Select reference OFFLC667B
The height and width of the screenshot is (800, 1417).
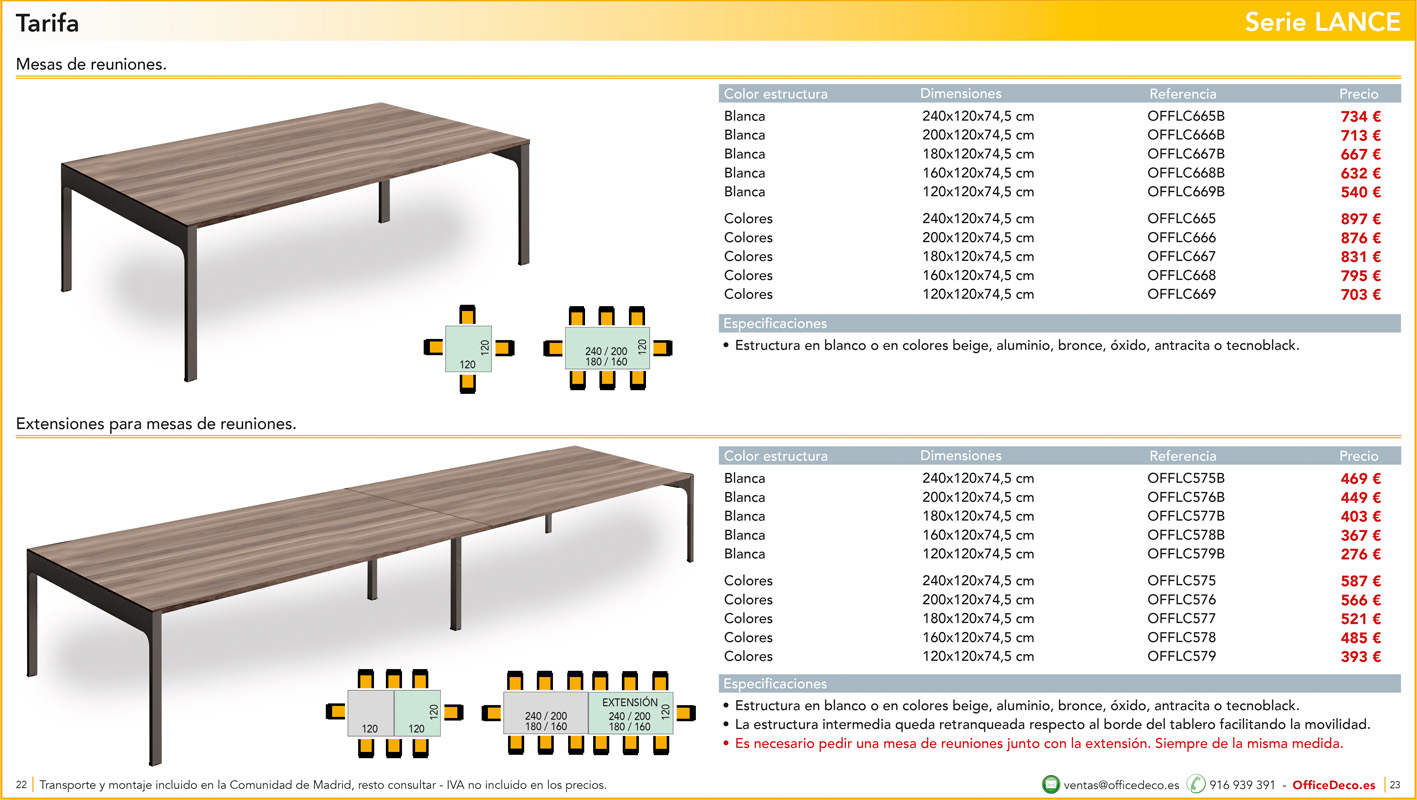coord(1186,154)
